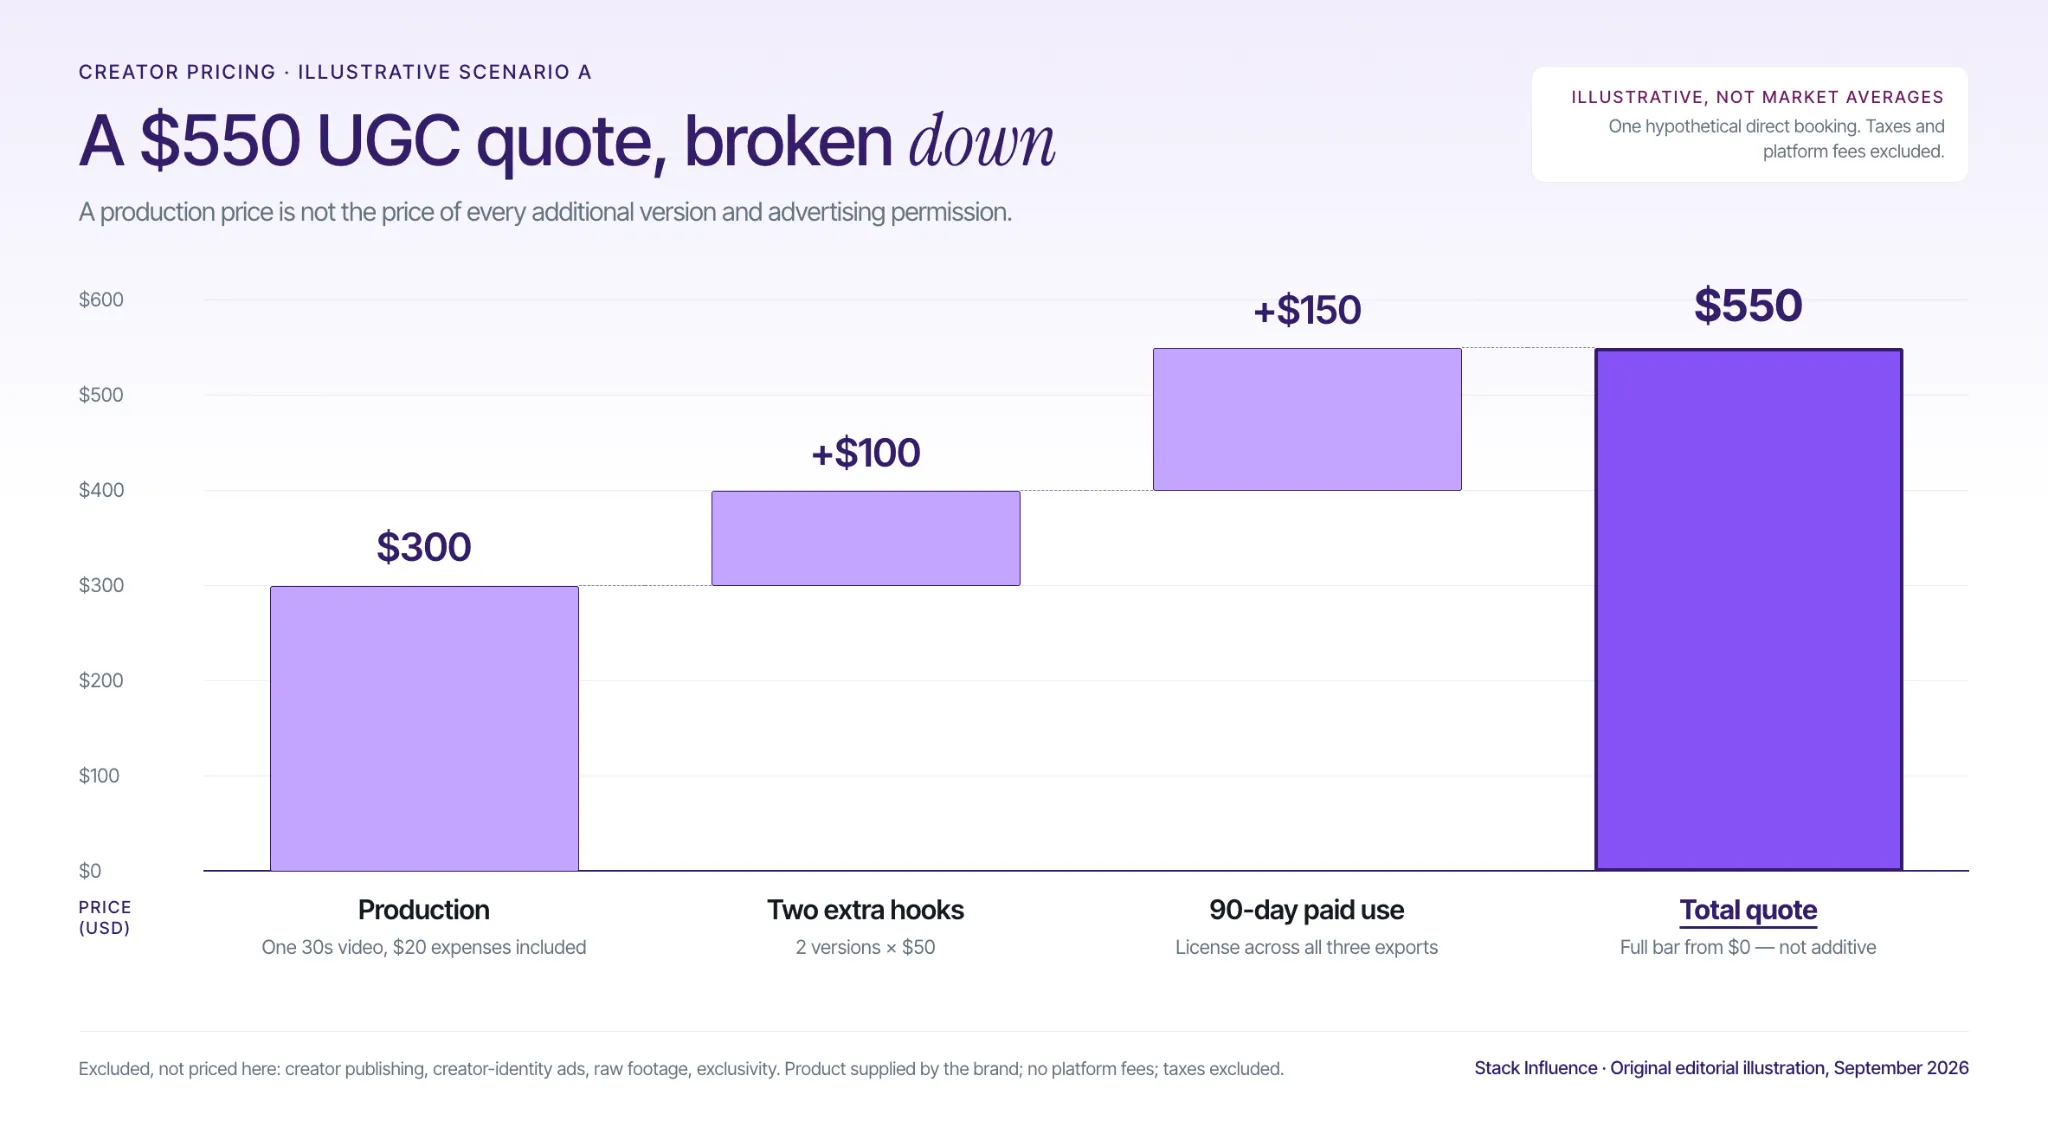Viewport: 2048px width, 1139px height.
Task: Click the Illustrative, not market averages note box
Action: coord(1750,124)
